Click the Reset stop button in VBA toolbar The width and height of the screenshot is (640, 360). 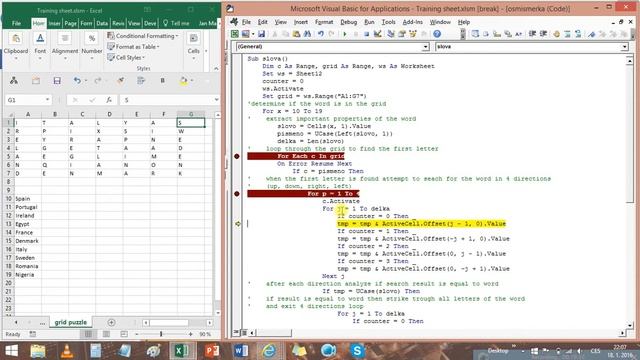tap(366, 34)
